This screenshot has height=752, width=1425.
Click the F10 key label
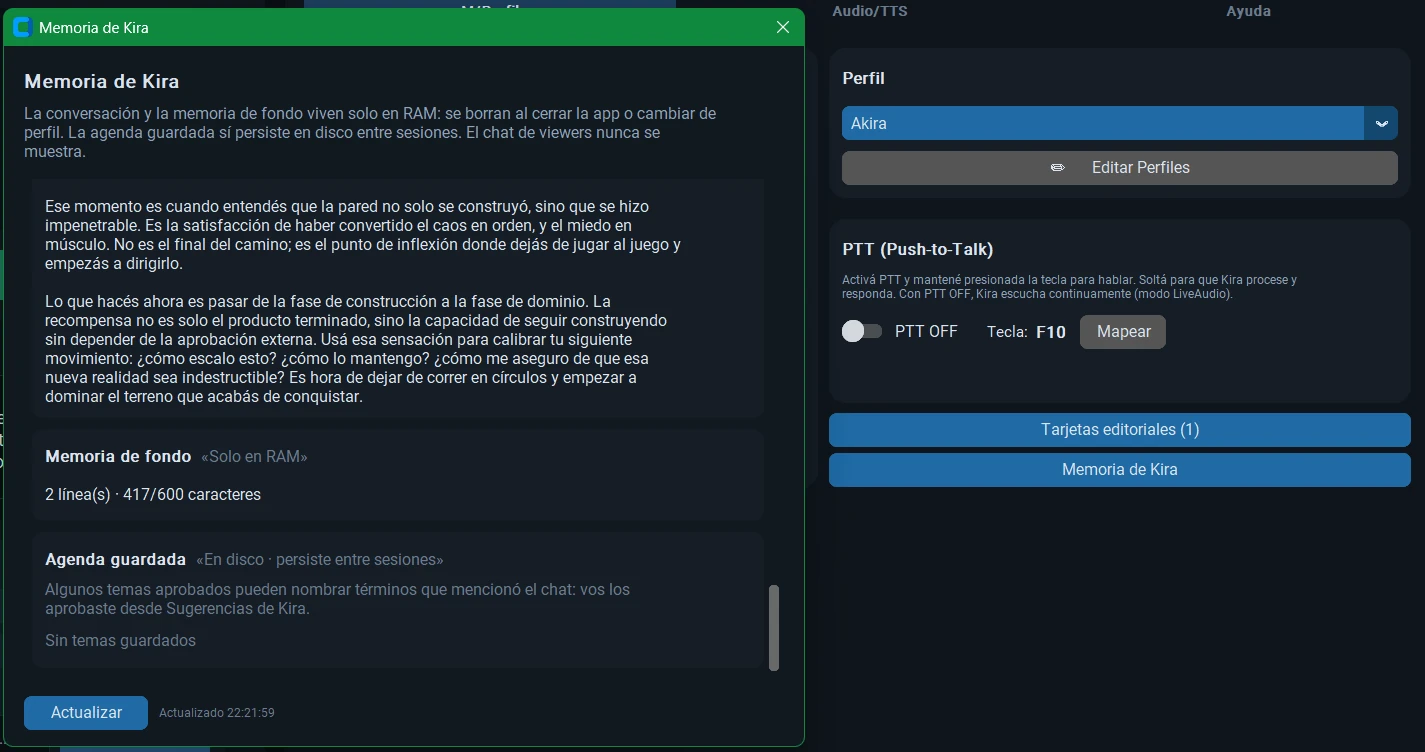[x=1051, y=332]
